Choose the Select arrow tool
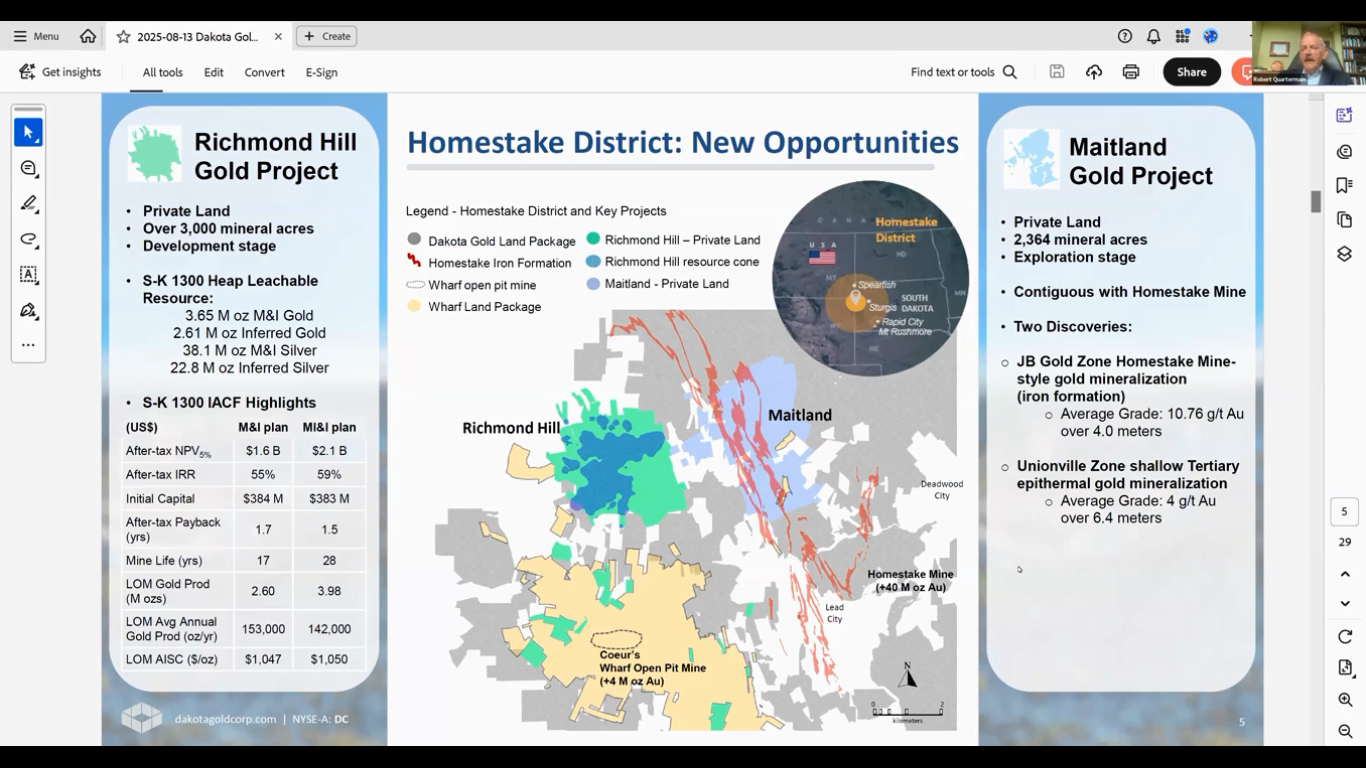 (x=28, y=132)
